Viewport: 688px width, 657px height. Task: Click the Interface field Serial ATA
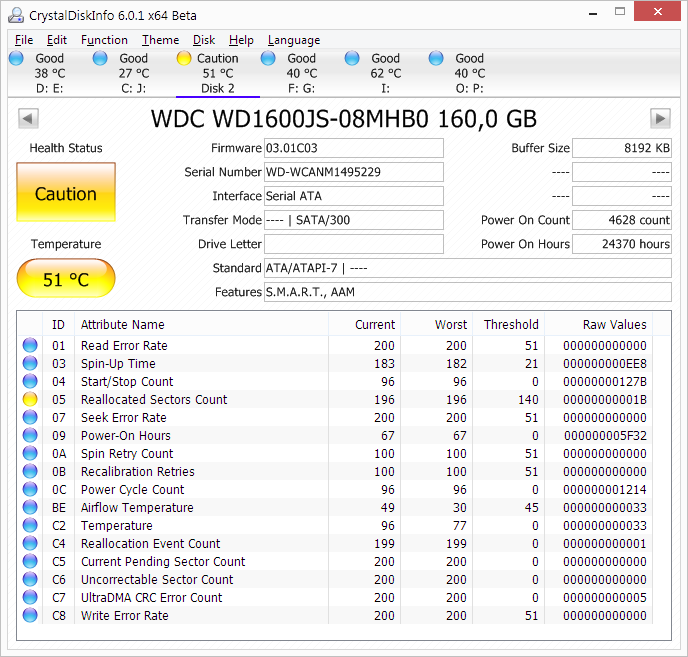click(x=354, y=196)
